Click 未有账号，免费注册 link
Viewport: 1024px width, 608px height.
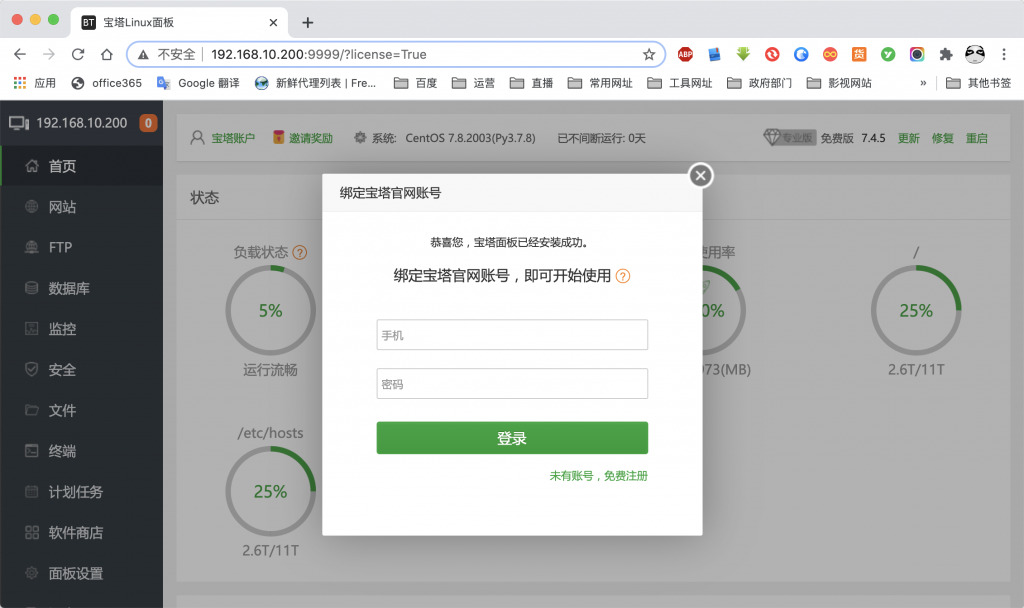click(598, 475)
